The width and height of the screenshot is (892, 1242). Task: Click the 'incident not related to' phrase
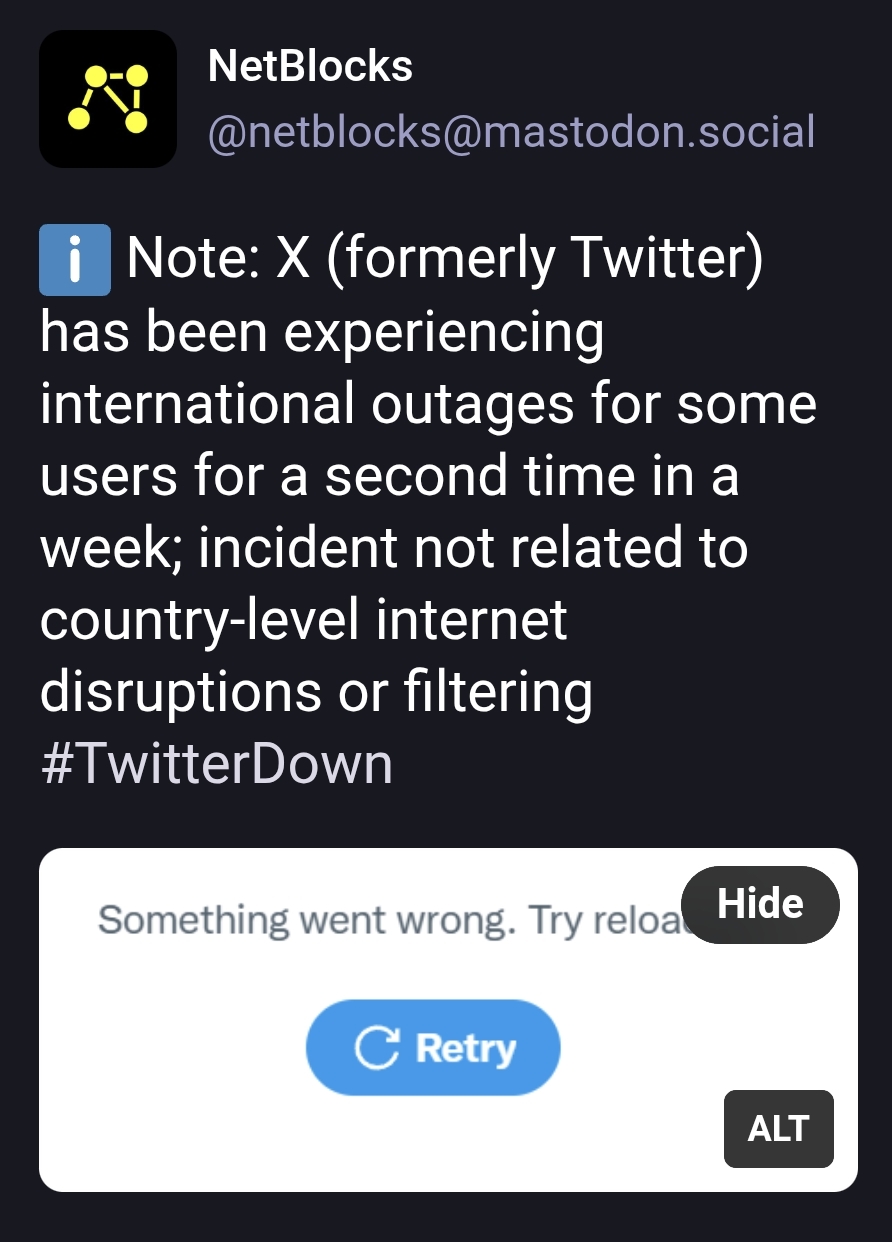tap(472, 549)
